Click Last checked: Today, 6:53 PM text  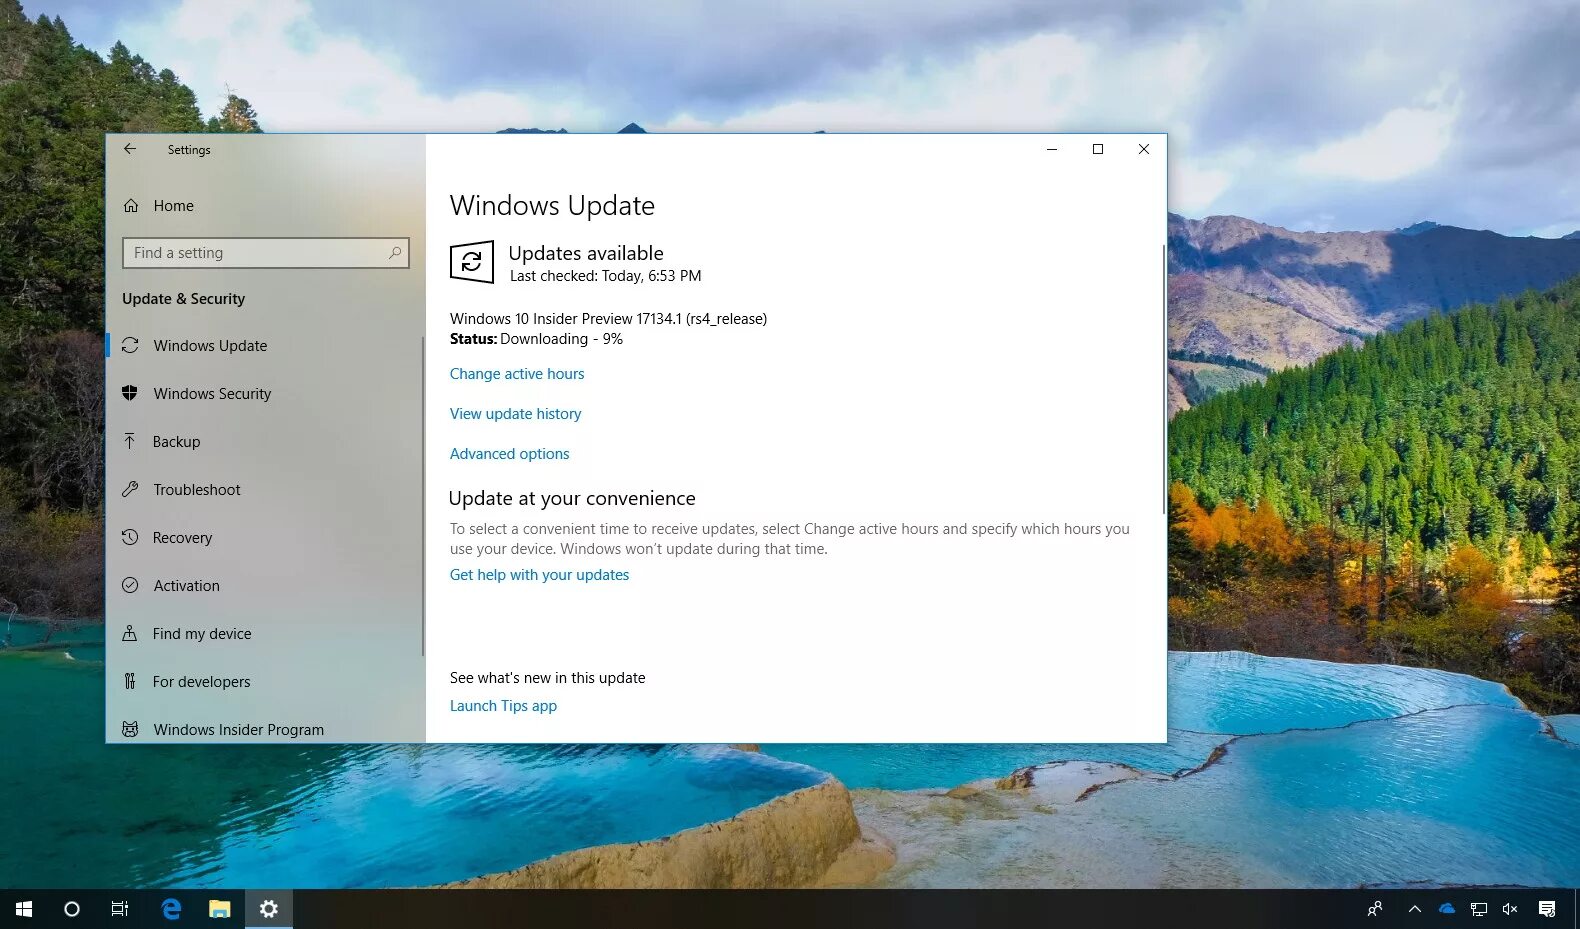click(x=605, y=275)
